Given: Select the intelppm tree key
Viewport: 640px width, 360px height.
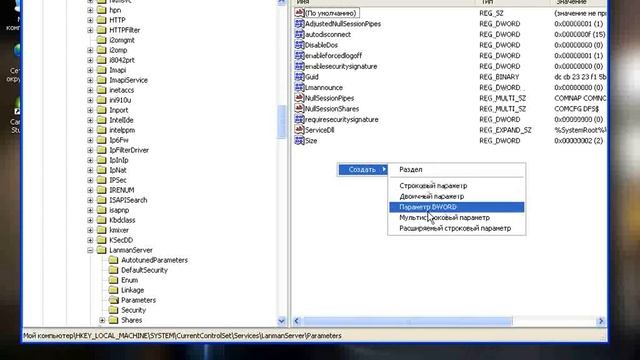Looking at the screenshot, I should 122,130.
